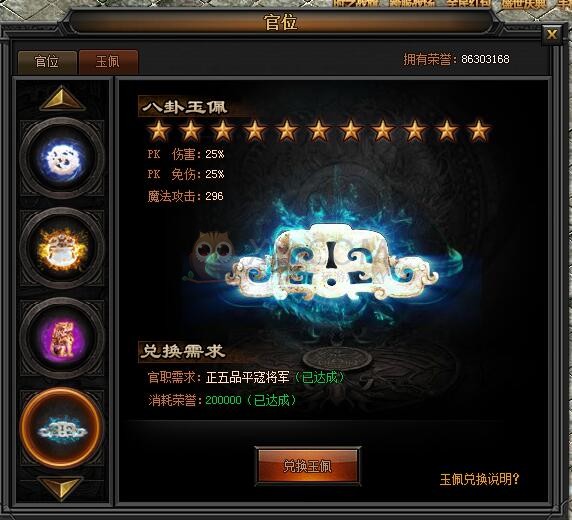
Task: Open the 玉佩 tab
Action: [x=108, y=61]
